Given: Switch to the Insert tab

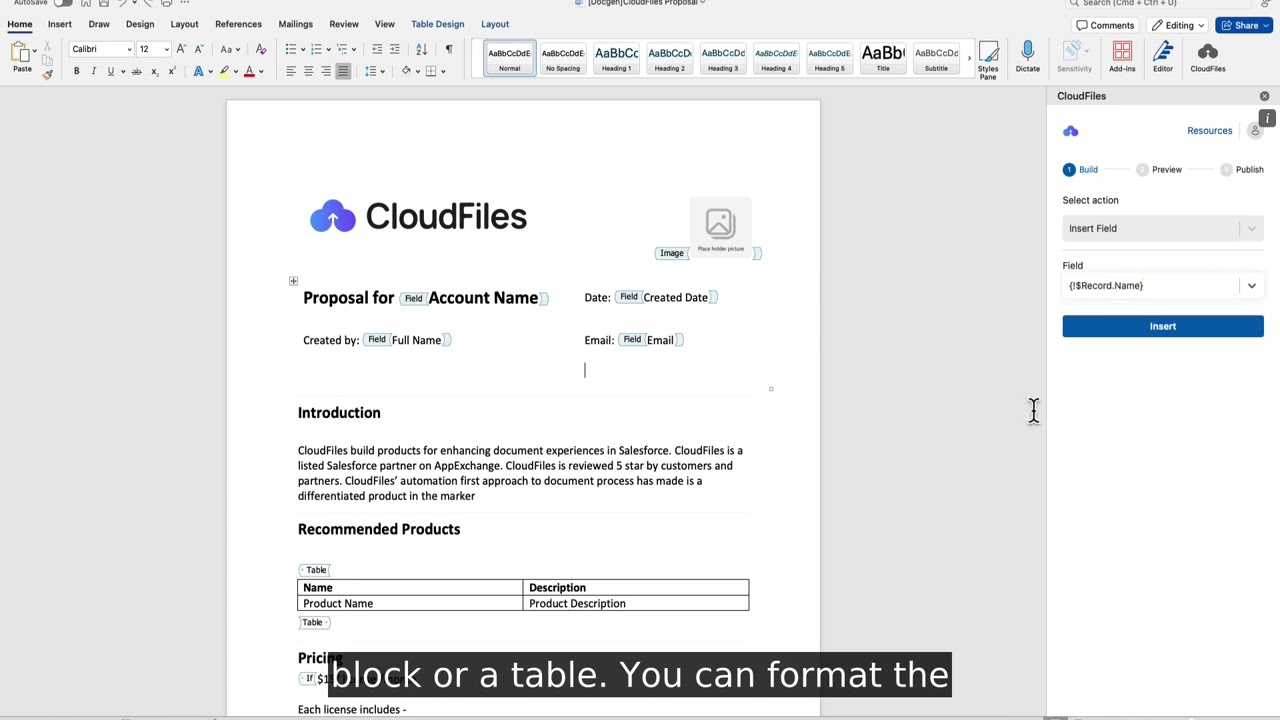Looking at the screenshot, I should pyautogui.click(x=59, y=24).
